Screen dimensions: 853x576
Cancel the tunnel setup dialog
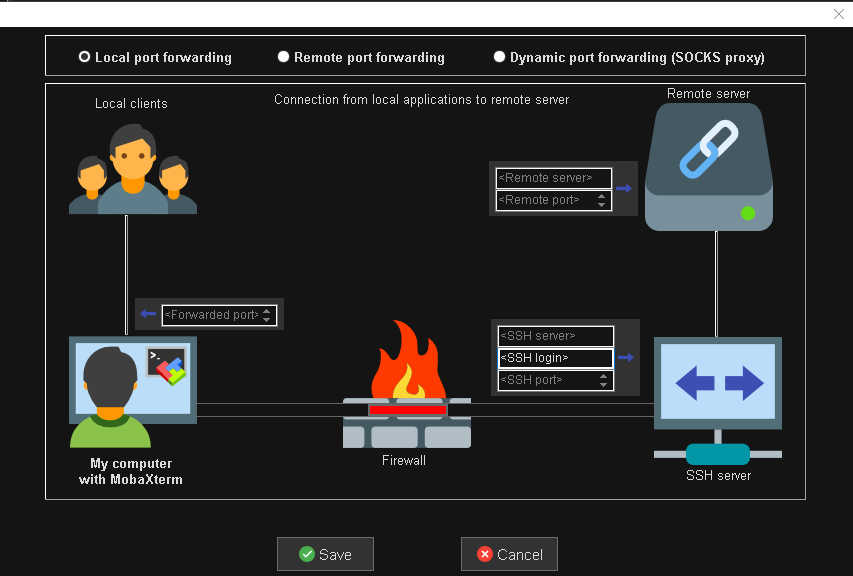(x=509, y=554)
